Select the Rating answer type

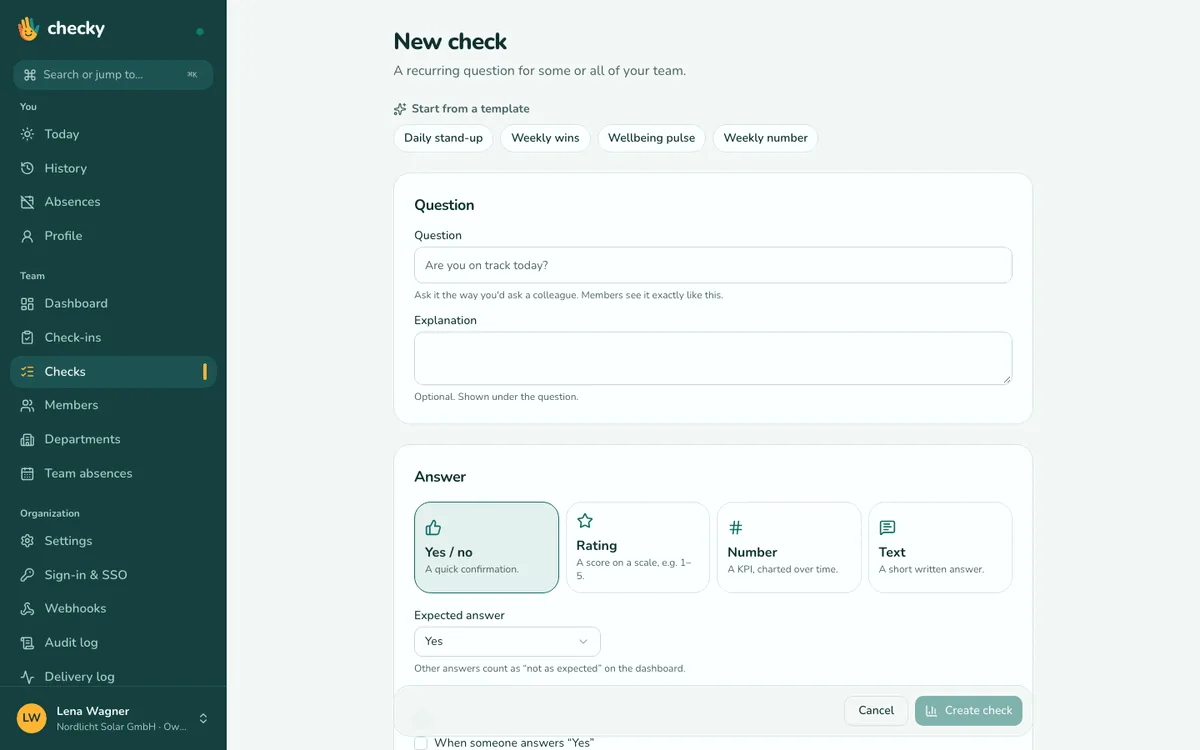coord(638,547)
